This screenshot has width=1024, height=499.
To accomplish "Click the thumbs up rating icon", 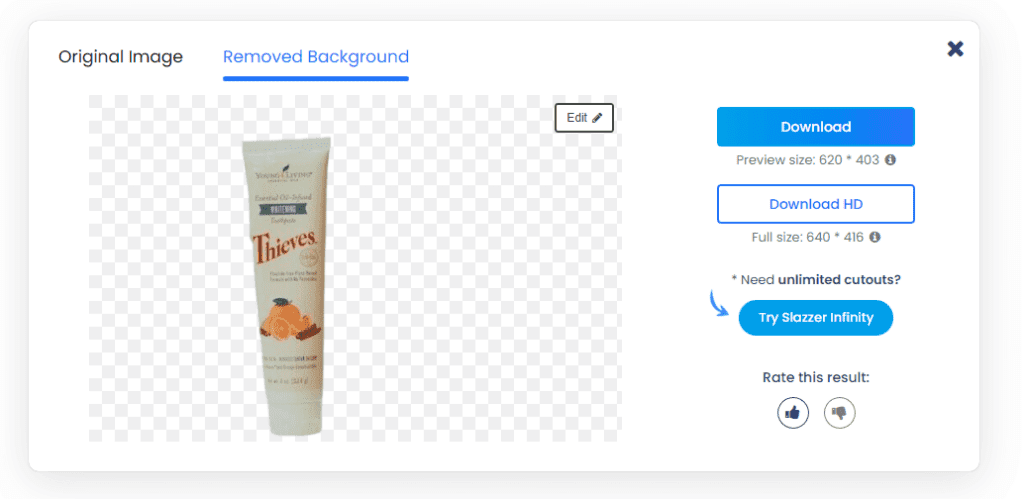I will tap(793, 413).
